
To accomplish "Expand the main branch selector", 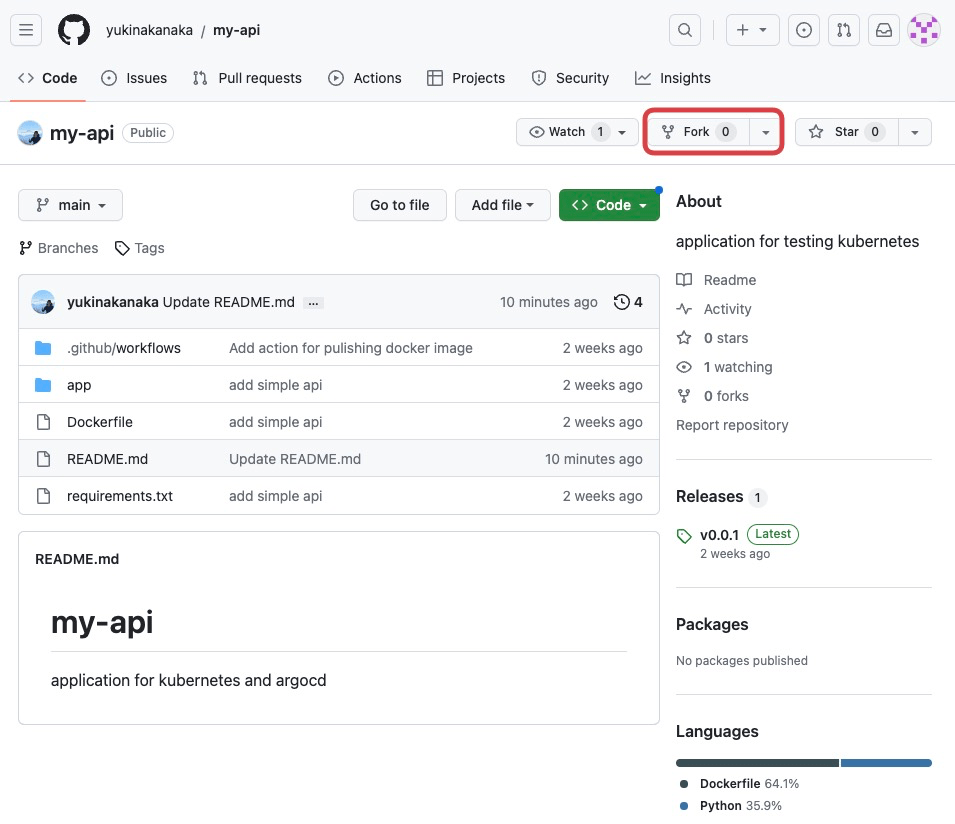I will point(70,205).
